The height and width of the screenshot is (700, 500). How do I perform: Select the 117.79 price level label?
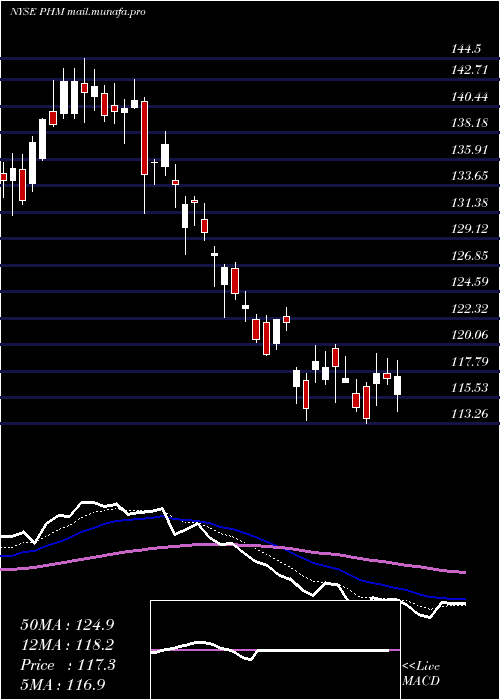click(x=470, y=362)
